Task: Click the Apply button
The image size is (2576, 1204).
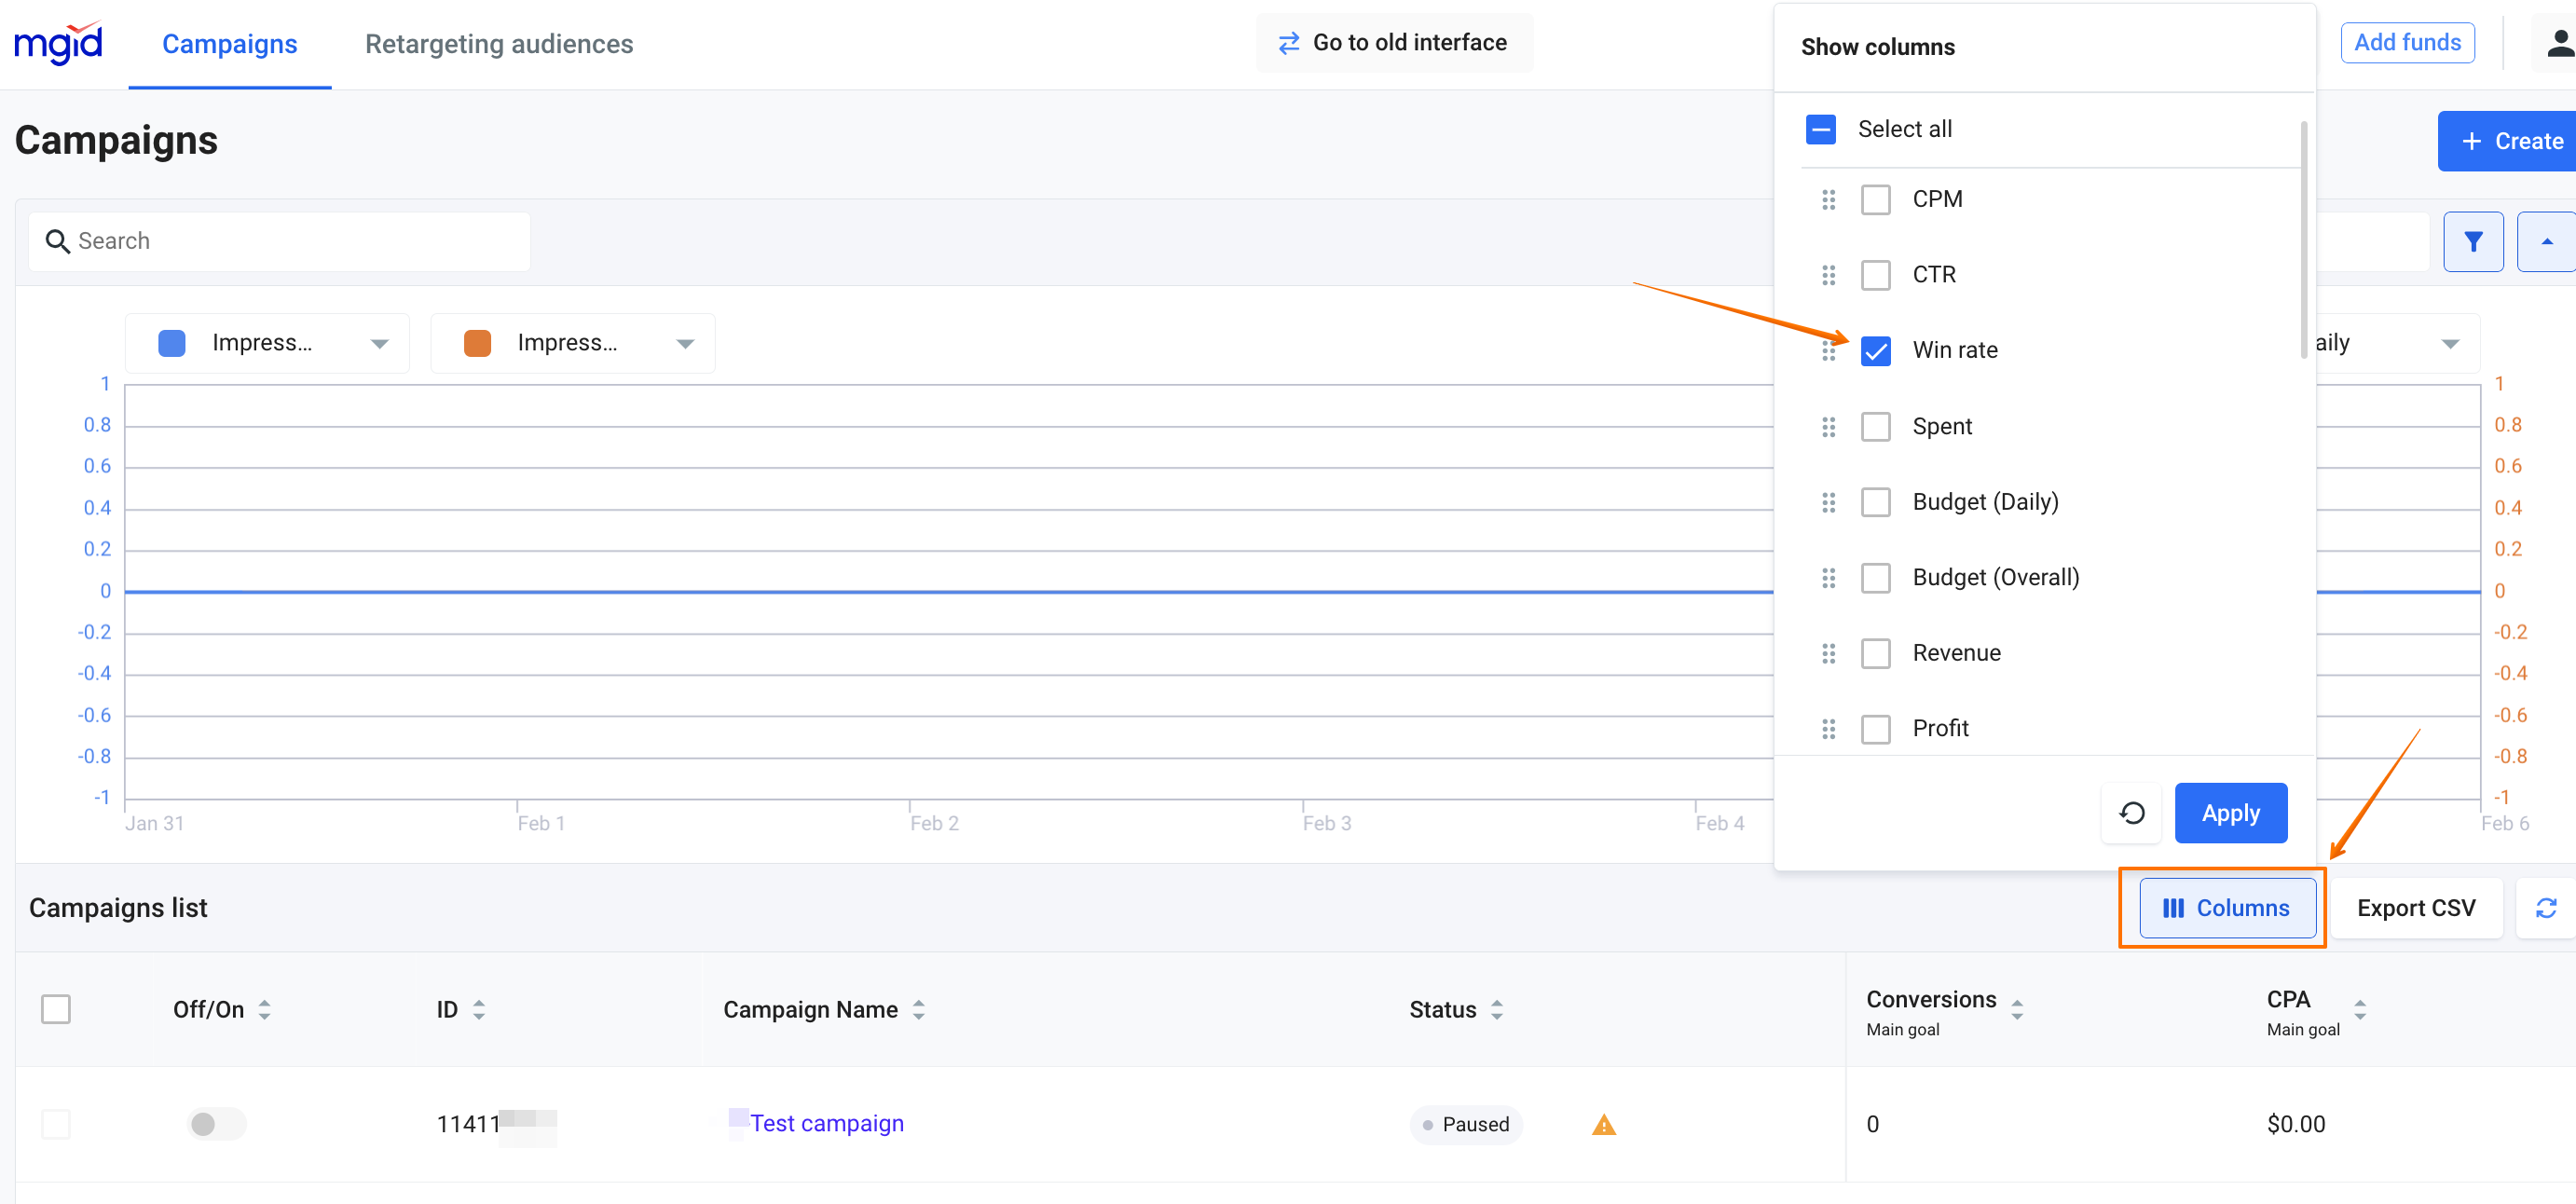Action: coord(2229,813)
